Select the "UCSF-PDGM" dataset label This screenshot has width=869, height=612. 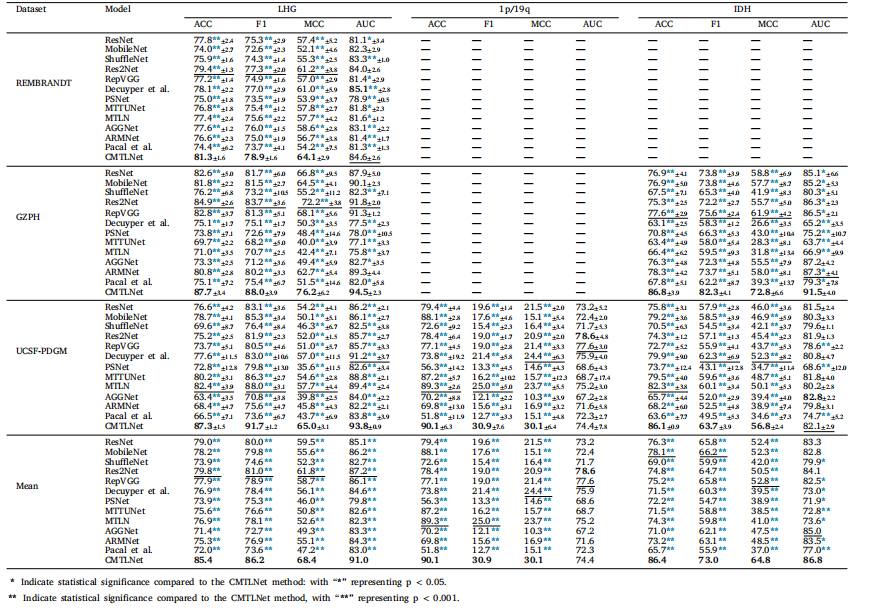(42, 351)
